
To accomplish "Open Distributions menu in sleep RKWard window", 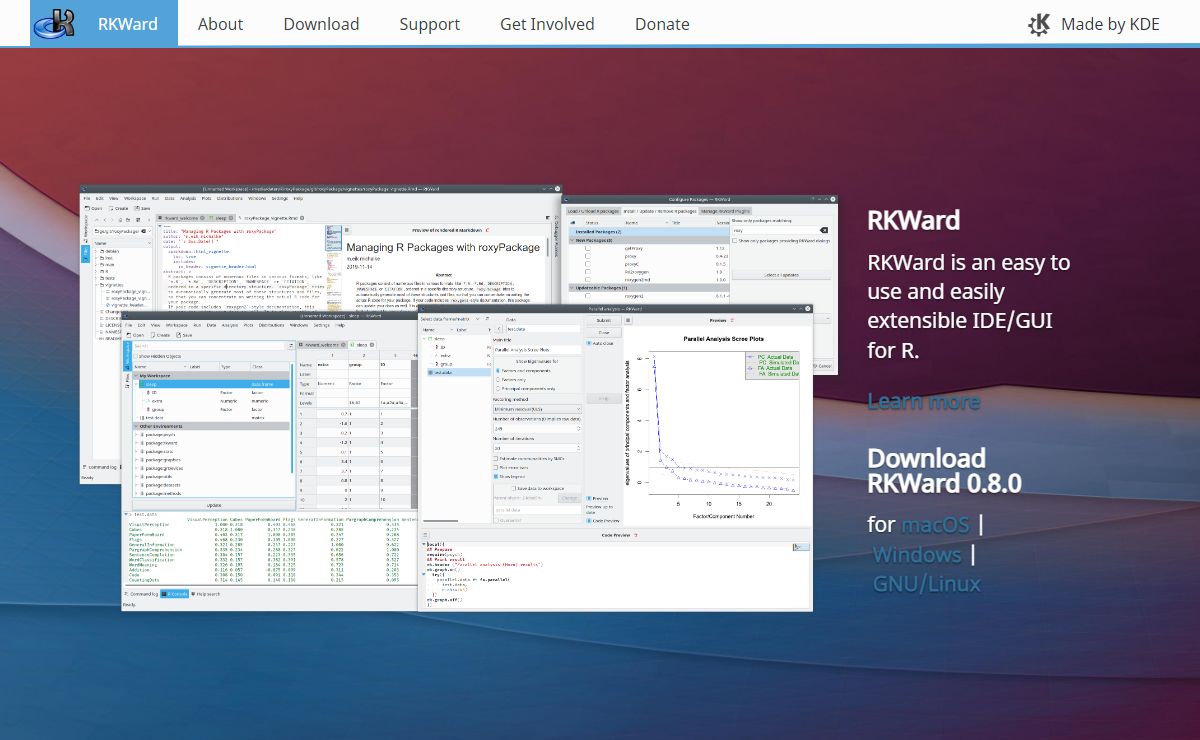I will coord(271,325).
